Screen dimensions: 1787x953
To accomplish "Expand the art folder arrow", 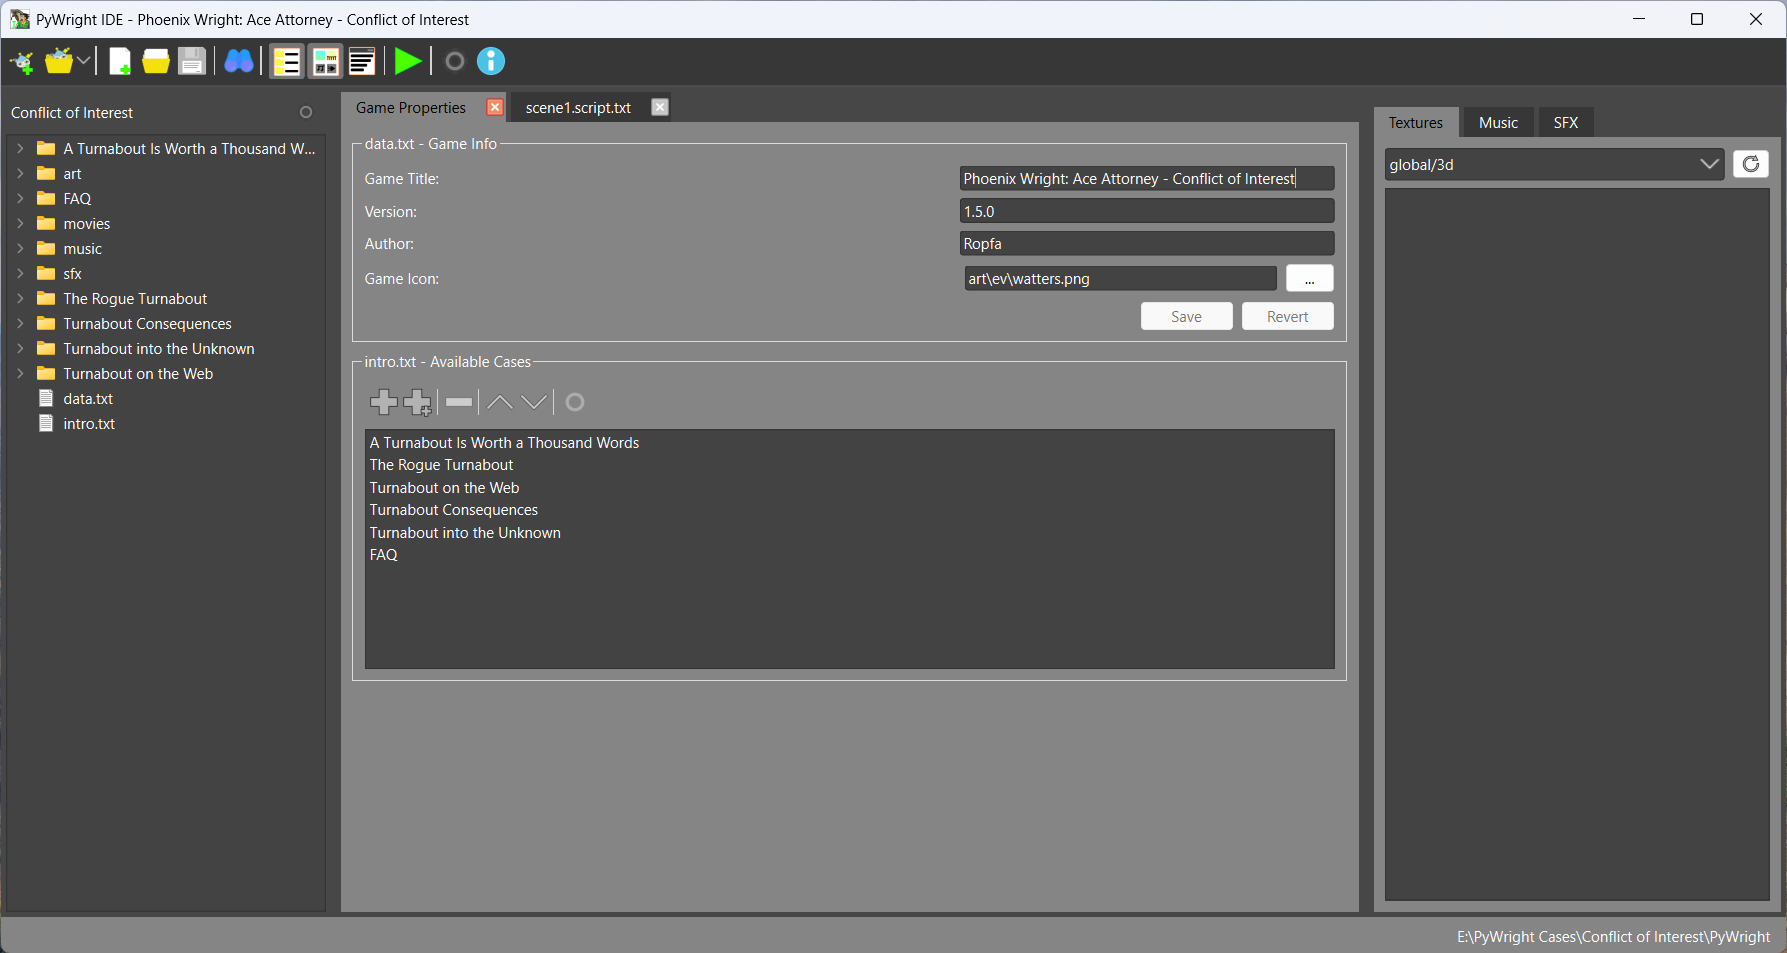I will coord(20,173).
